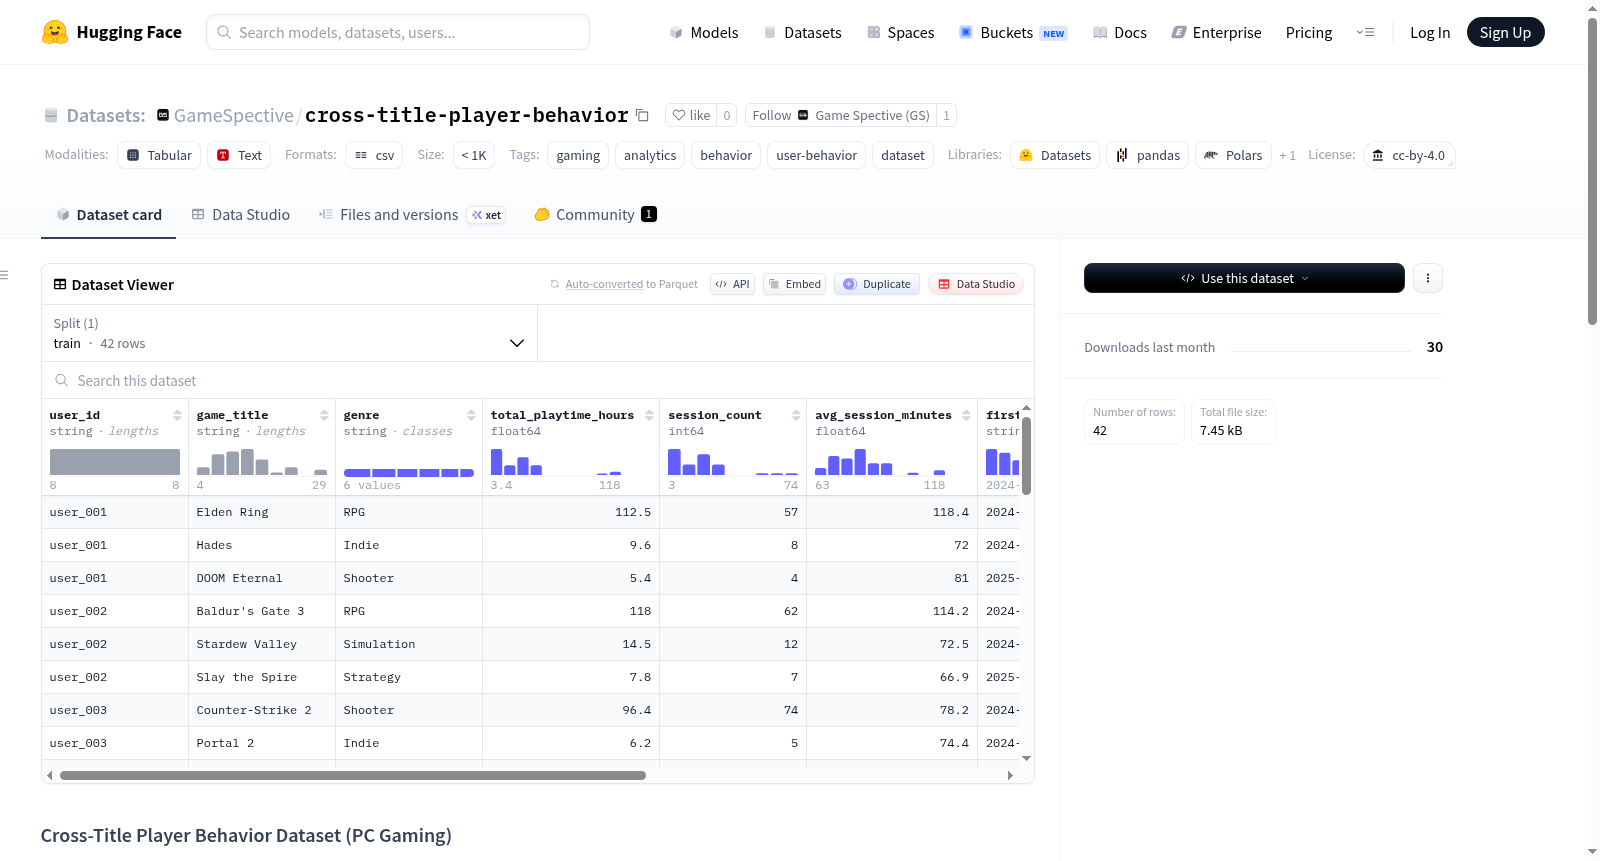Screen dimensions: 1600x861
Task: Copy dataset name with the copy icon
Action: (643, 115)
